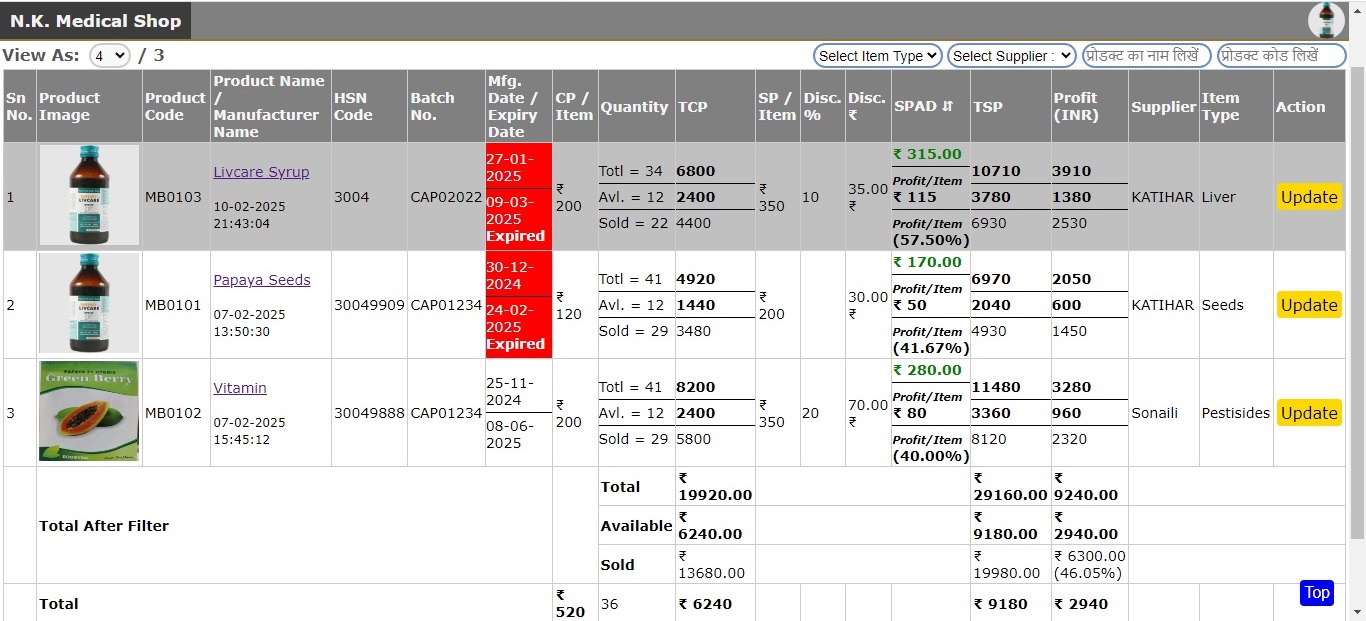The height and width of the screenshot is (621, 1366).
Task: Focus the product code search field
Action: click(1281, 56)
